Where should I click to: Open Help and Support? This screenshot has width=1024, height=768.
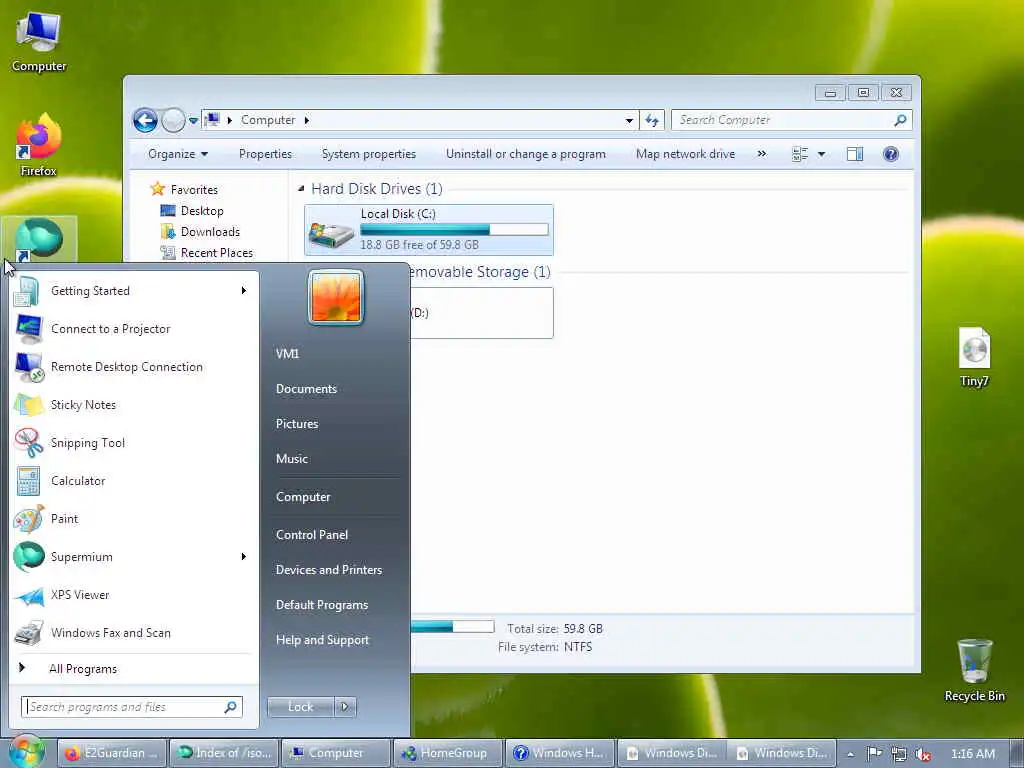click(x=323, y=640)
